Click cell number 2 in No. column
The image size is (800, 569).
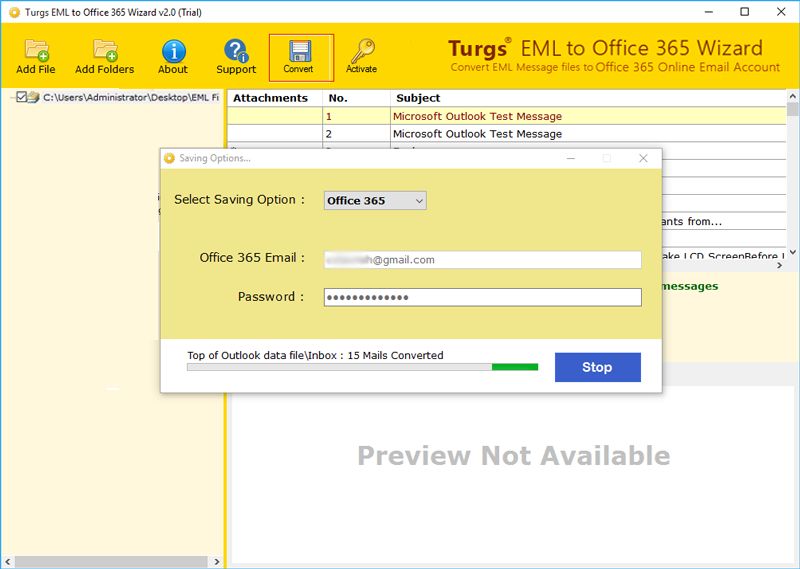[356, 134]
